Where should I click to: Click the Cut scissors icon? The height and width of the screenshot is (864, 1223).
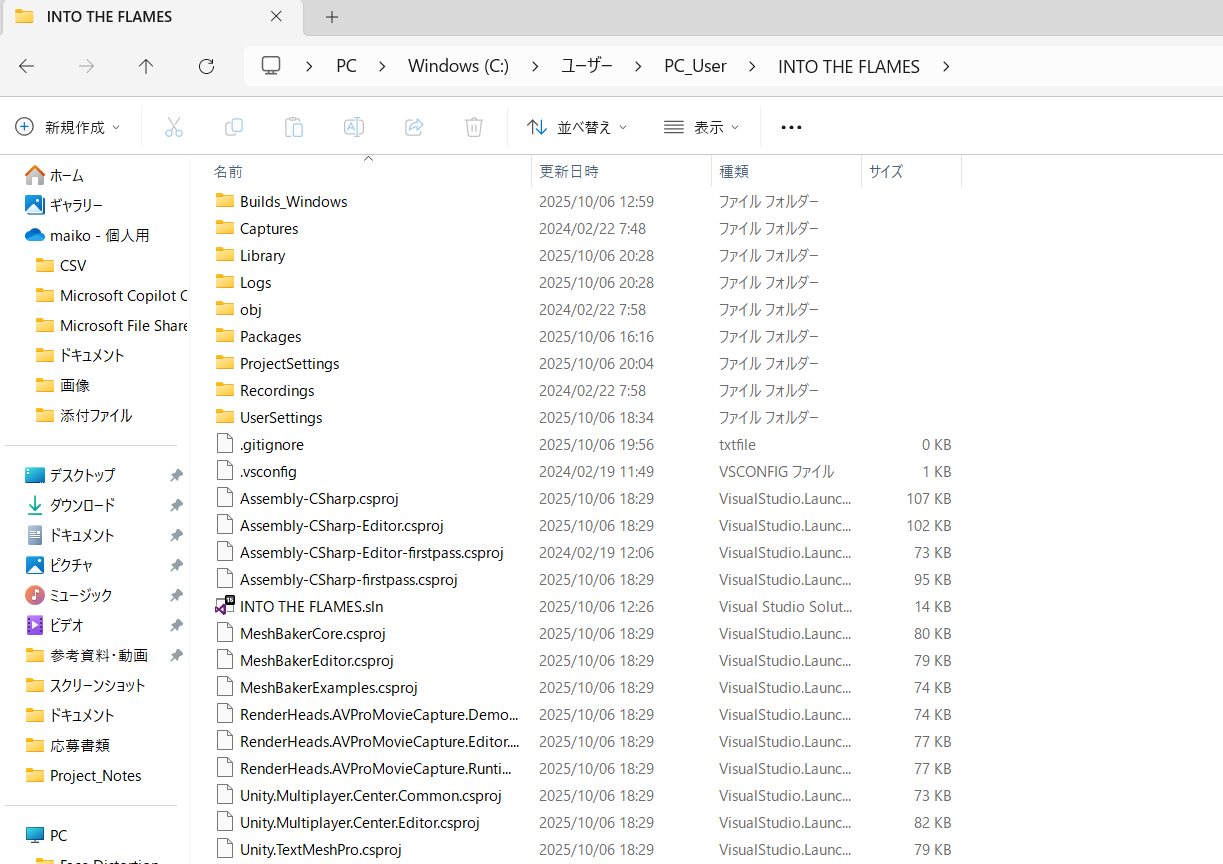pos(174,127)
